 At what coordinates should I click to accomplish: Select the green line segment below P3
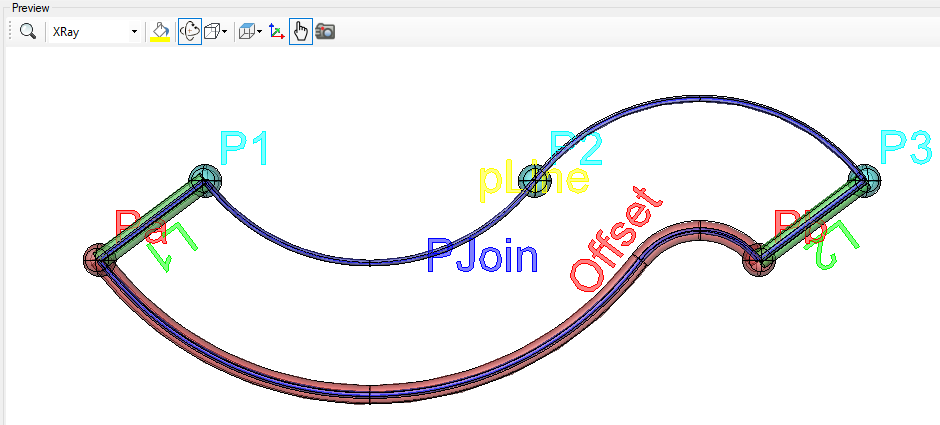pyautogui.click(x=808, y=223)
